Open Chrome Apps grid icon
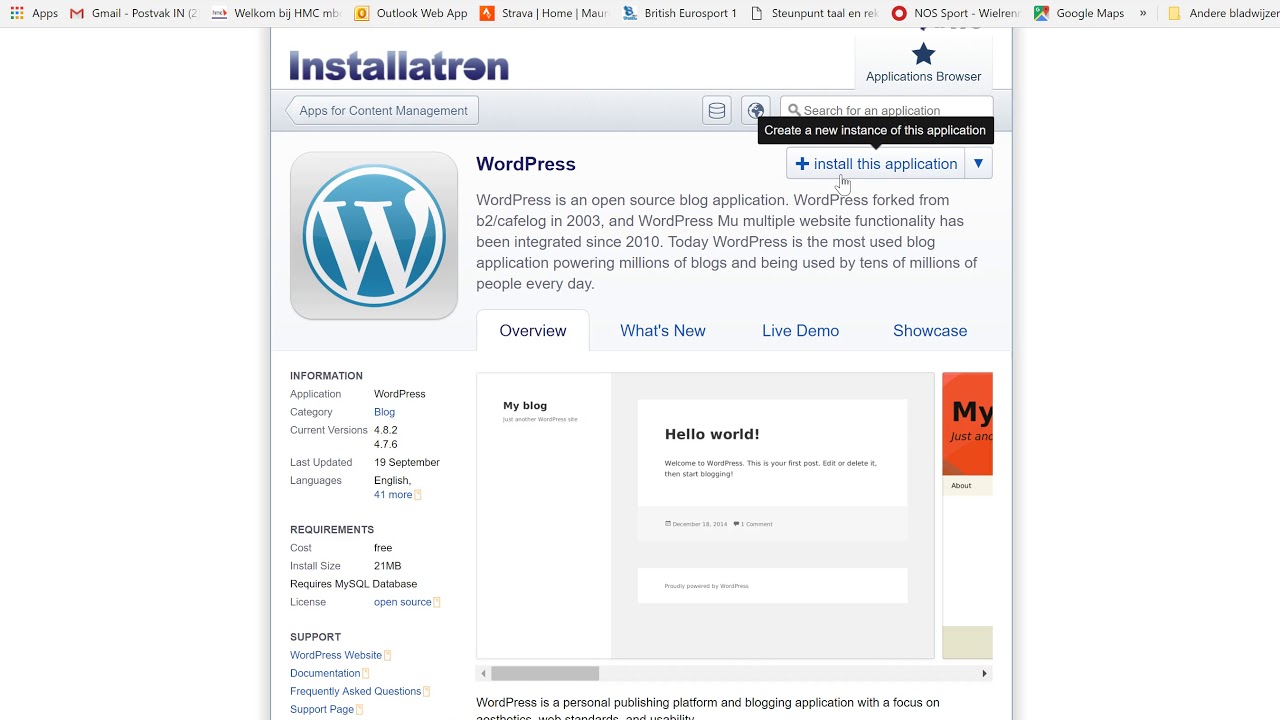The image size is (1280, 720). click(x=17, y=13)
